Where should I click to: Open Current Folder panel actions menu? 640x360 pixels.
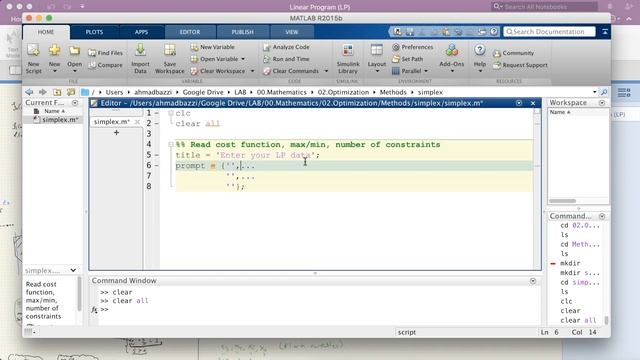(75, 103)
